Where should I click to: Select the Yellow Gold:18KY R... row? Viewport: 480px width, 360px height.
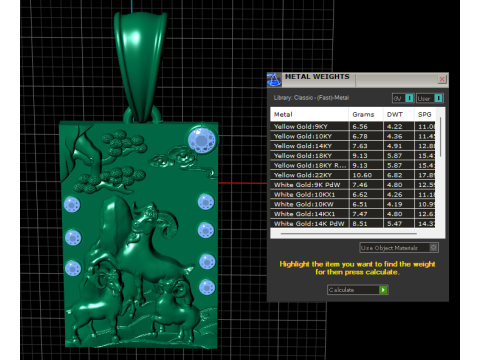(x=353, y=165)
